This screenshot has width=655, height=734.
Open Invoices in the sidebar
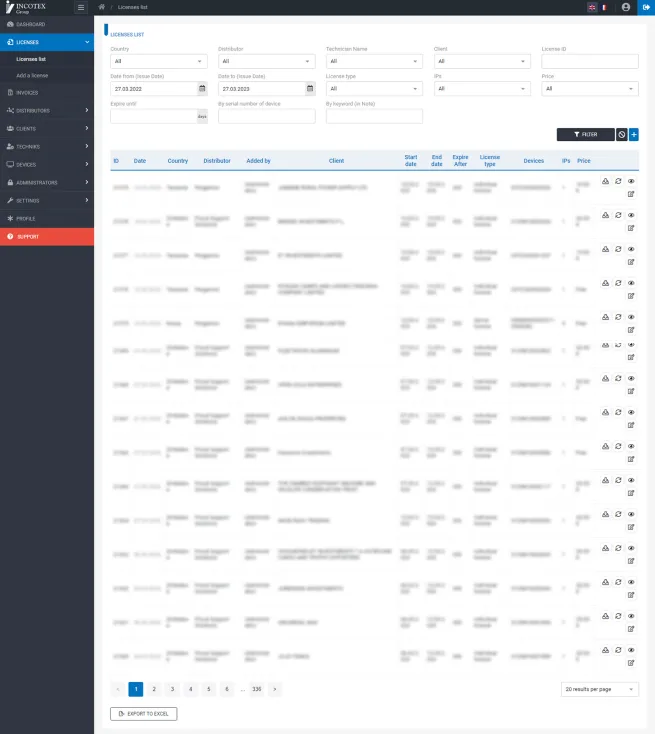pyautogui.click(x=47, y=93)
